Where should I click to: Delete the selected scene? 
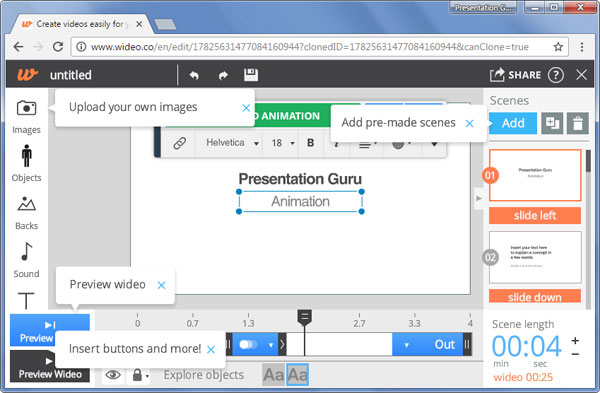577,123
